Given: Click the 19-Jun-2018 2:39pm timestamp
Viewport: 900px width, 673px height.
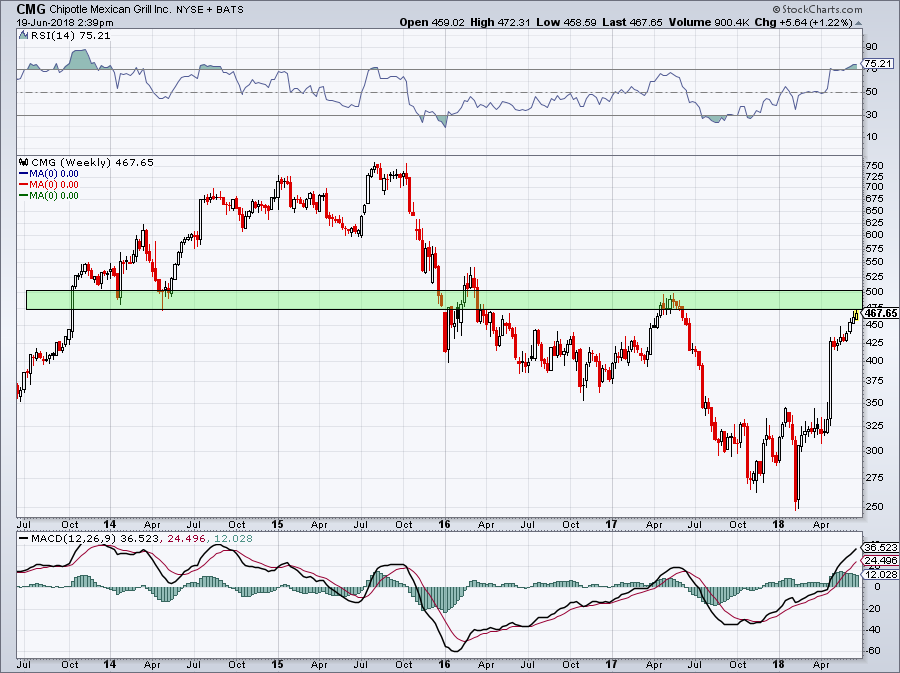Looking at the screenshot, I should pos(65,23).
